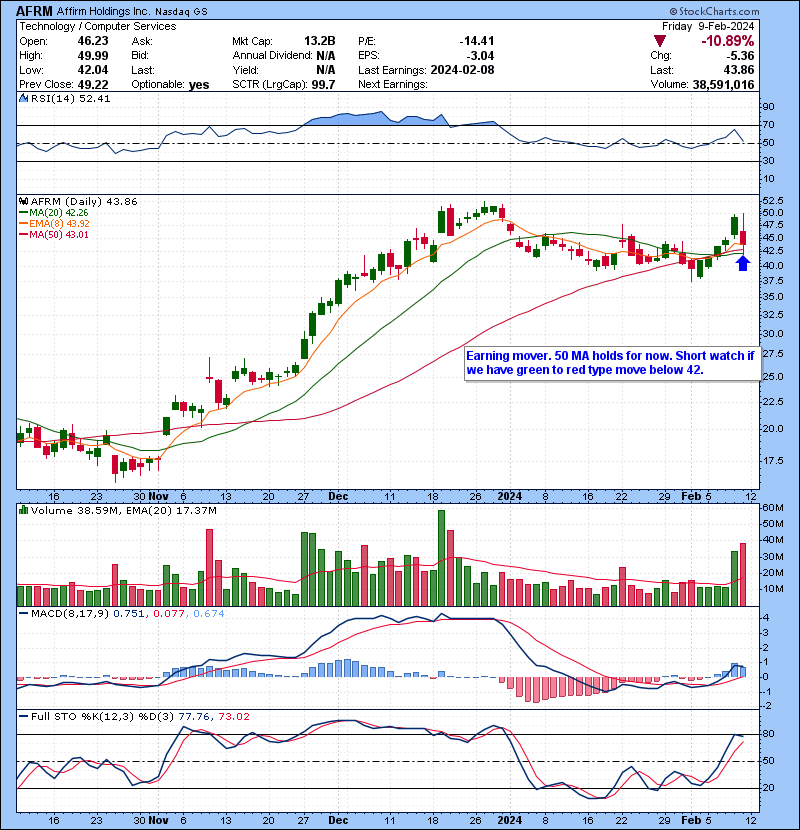Click the Affirm Holdings Inc. company name
The width and height of the screenshot is (800, 830).
point(103,11)
